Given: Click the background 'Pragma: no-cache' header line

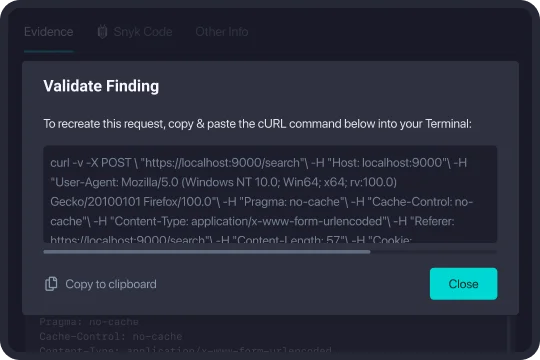Looking at the screenshot, I should [x=89, y=322].
